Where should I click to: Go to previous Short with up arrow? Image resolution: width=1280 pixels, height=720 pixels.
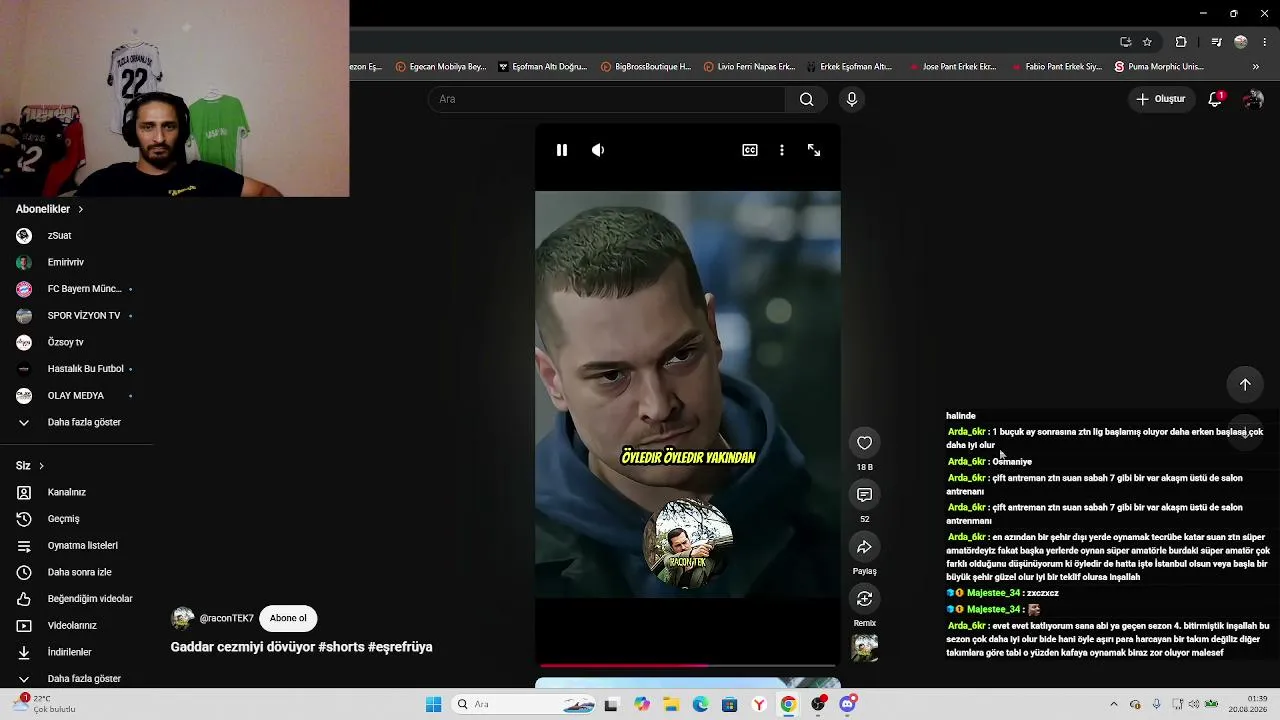(1245, 385)
